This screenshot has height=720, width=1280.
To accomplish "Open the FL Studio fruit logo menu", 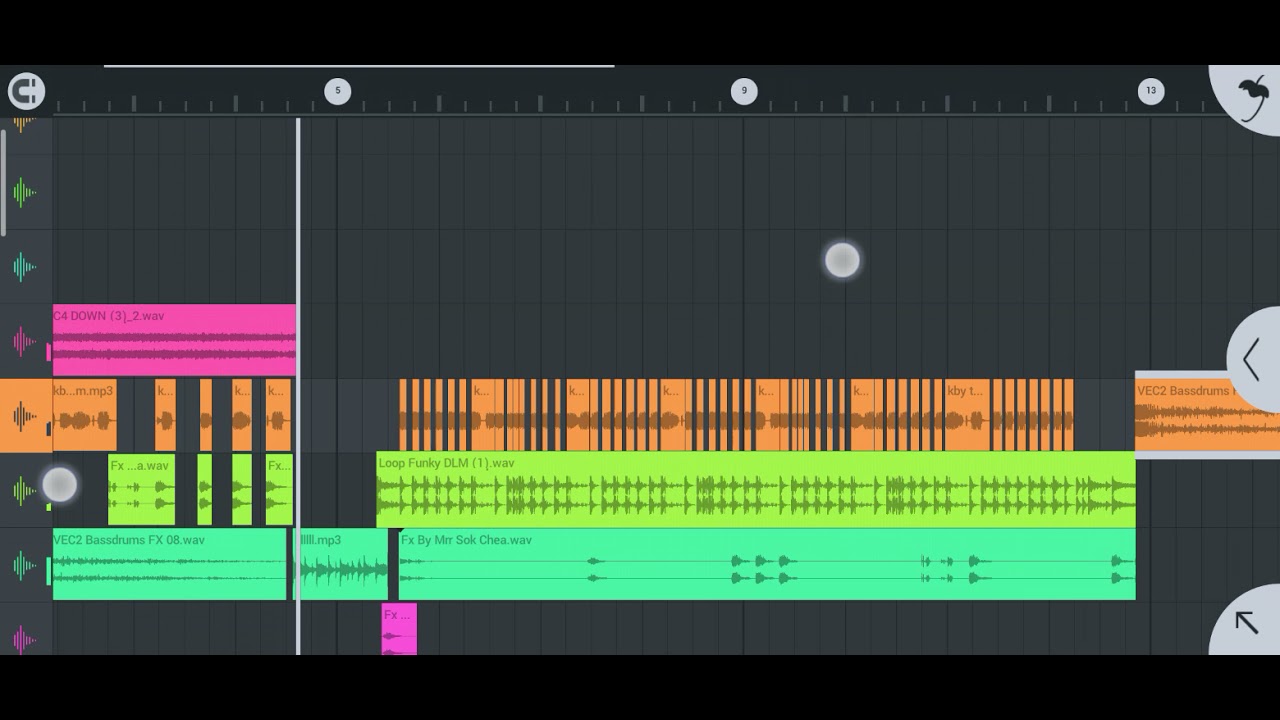I will [1252, 95].
